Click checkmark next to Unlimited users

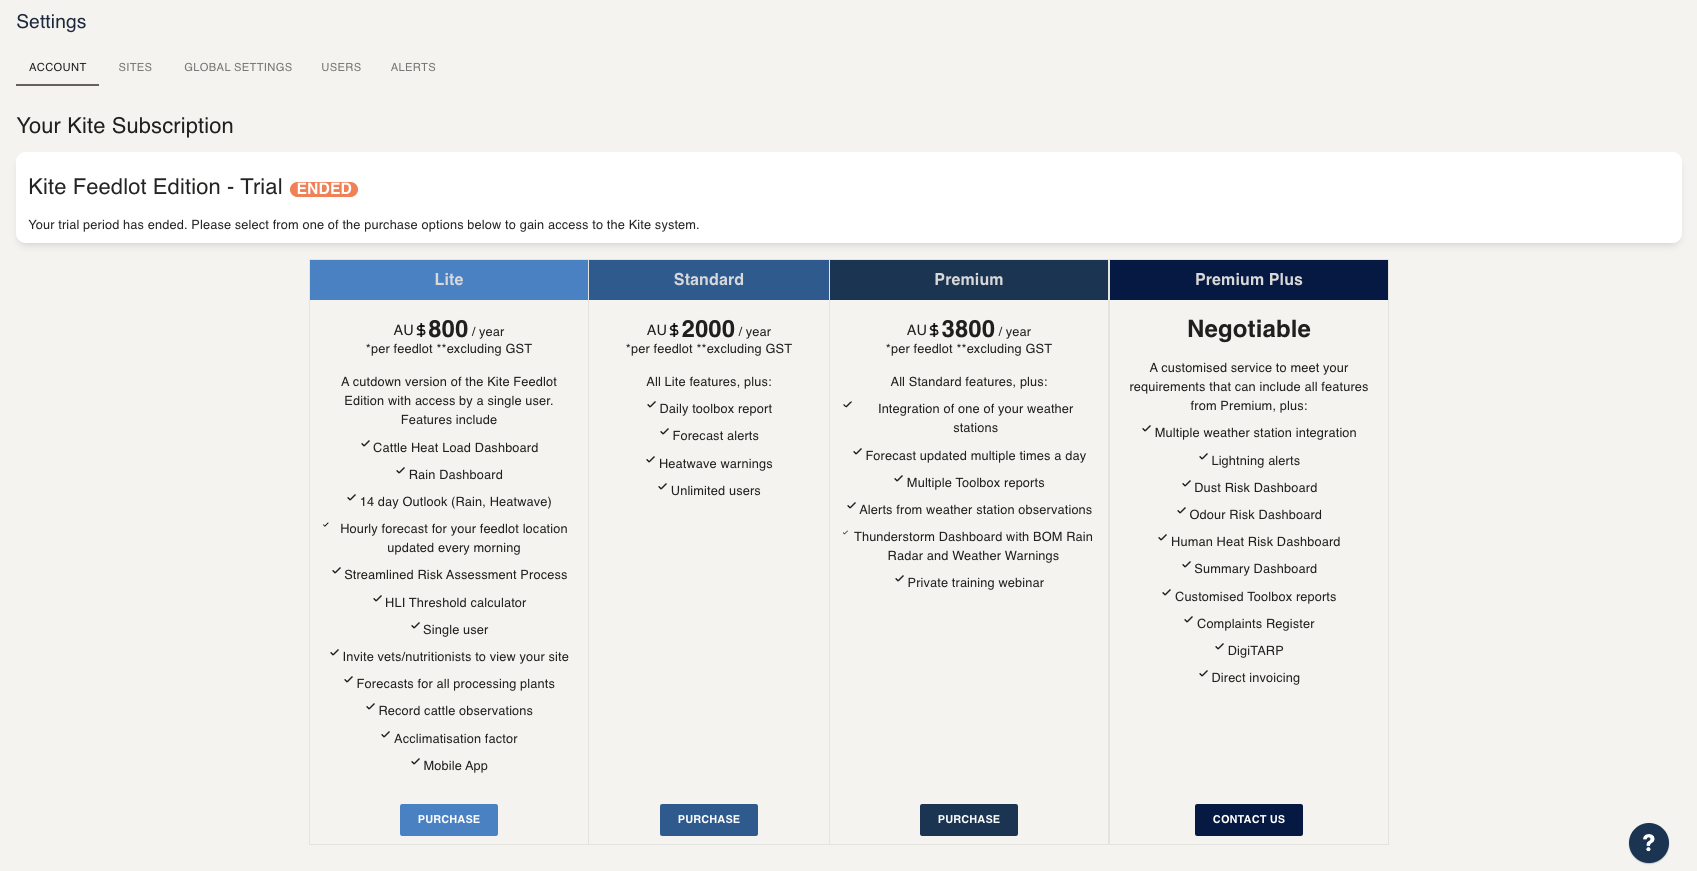click(662, 488)
